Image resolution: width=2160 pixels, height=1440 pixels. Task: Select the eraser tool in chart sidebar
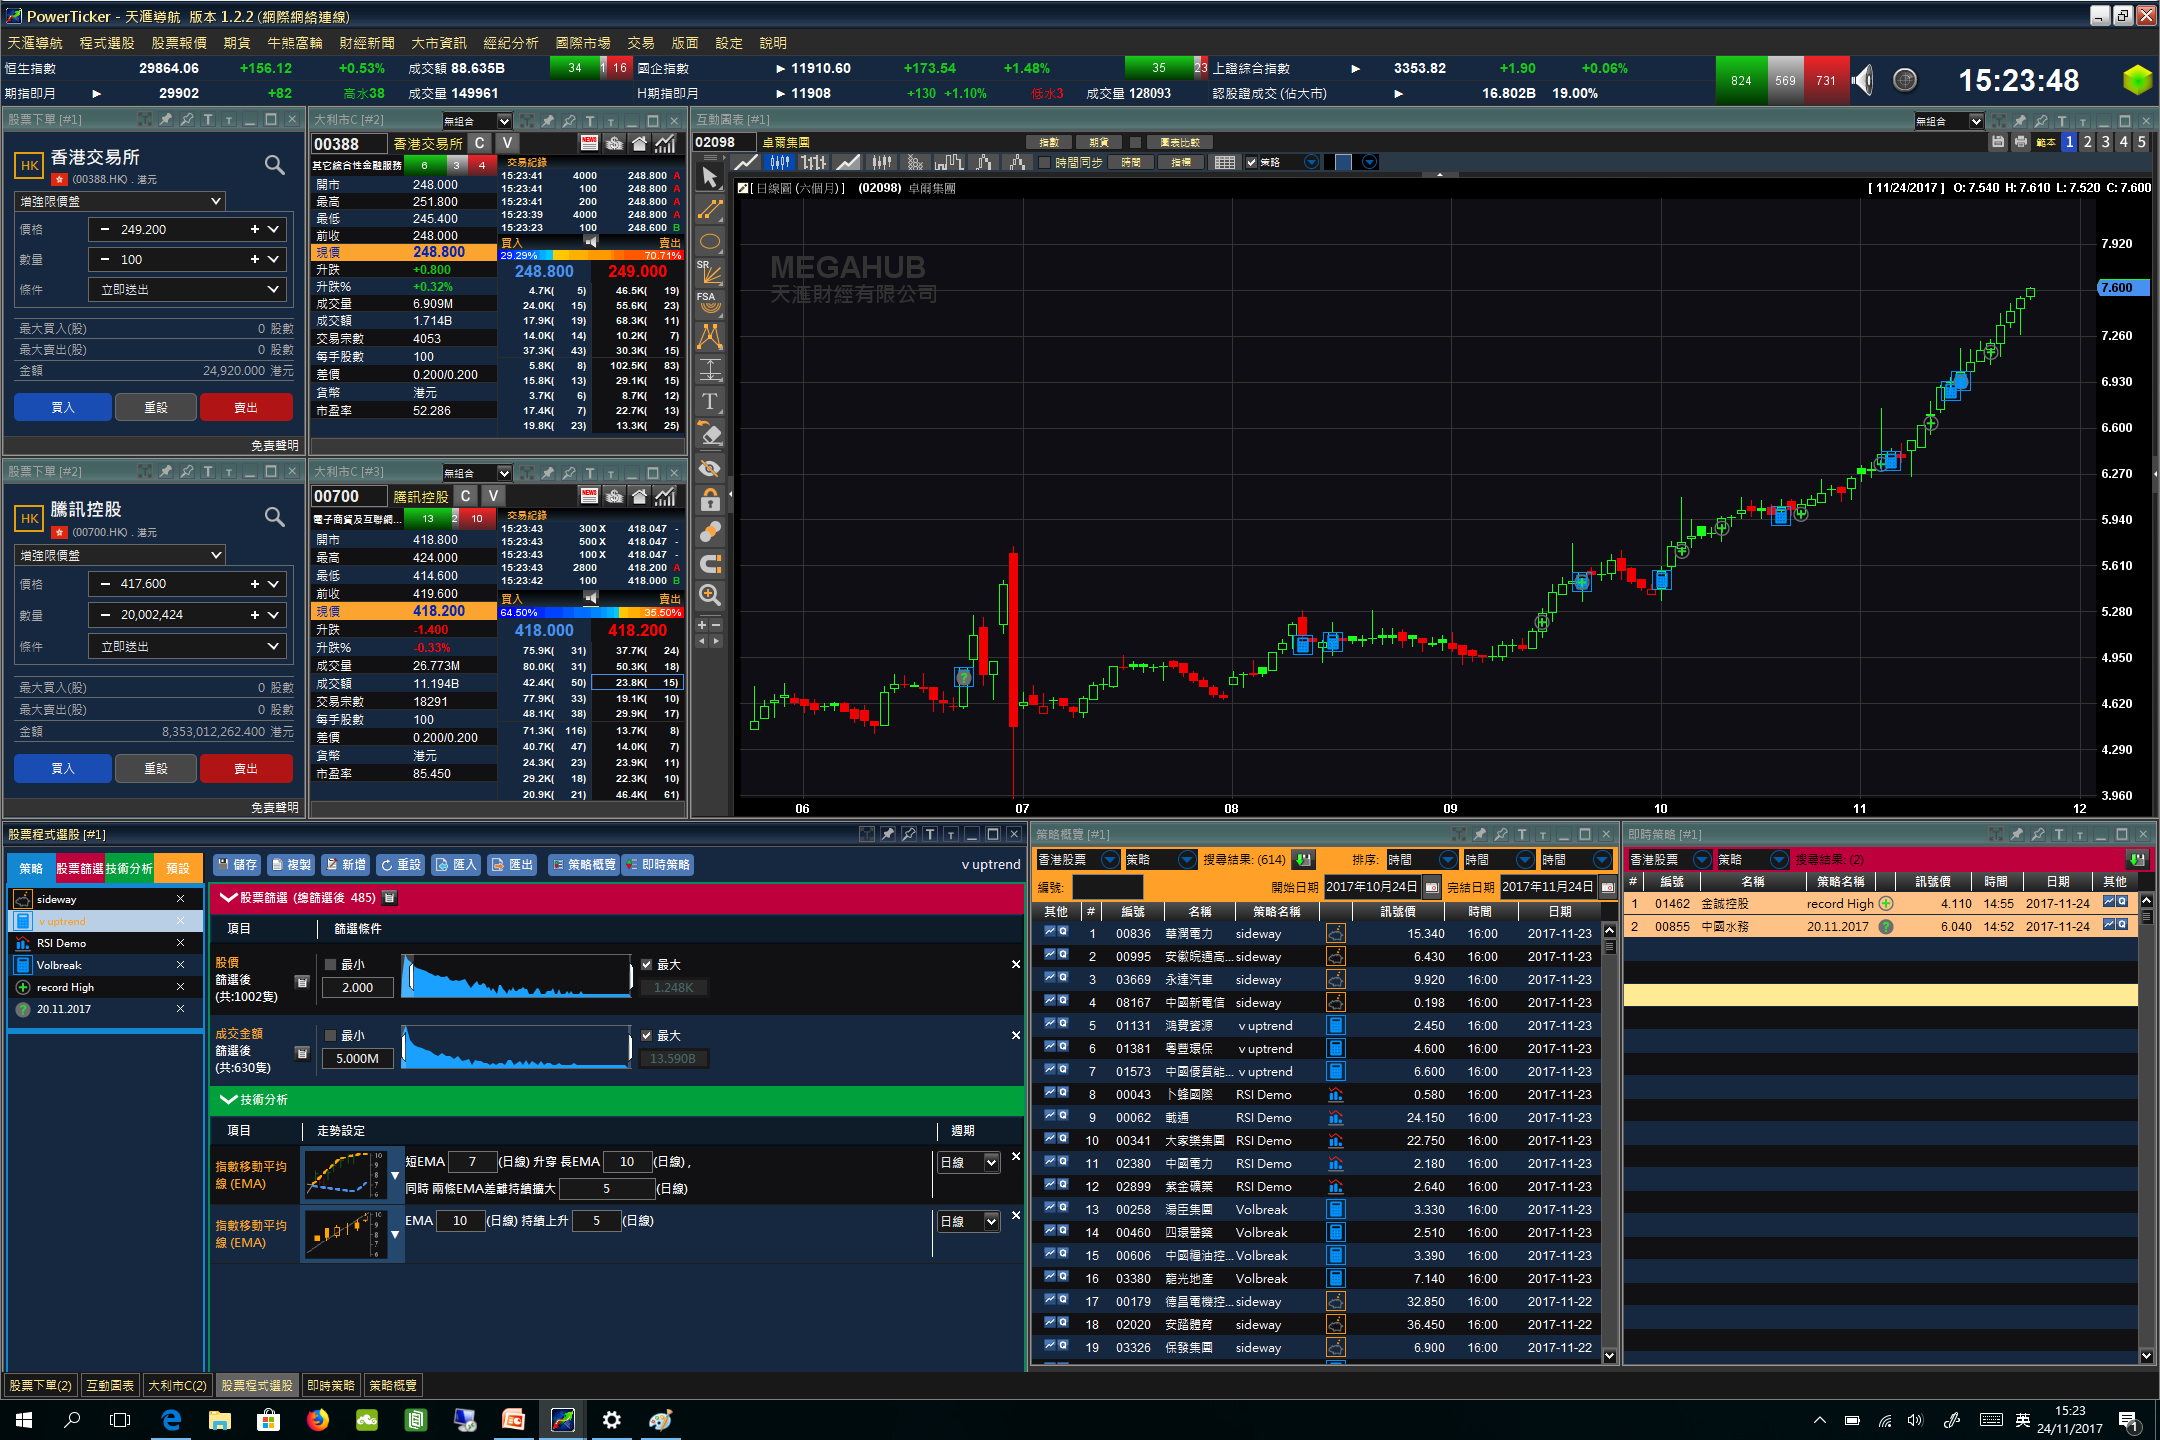pos(710,435)
